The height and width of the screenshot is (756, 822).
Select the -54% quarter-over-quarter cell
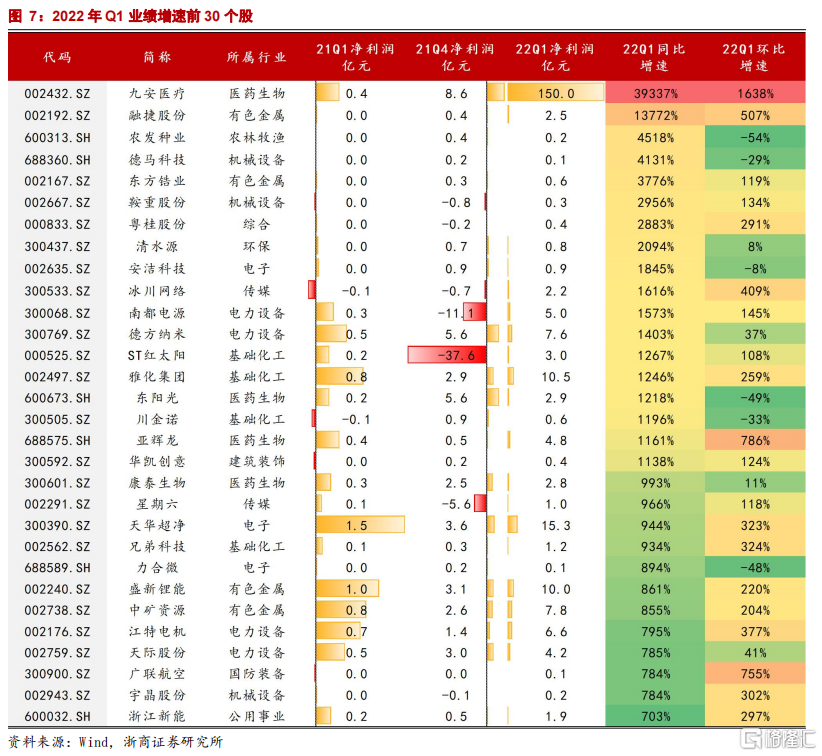coord(755,138)
